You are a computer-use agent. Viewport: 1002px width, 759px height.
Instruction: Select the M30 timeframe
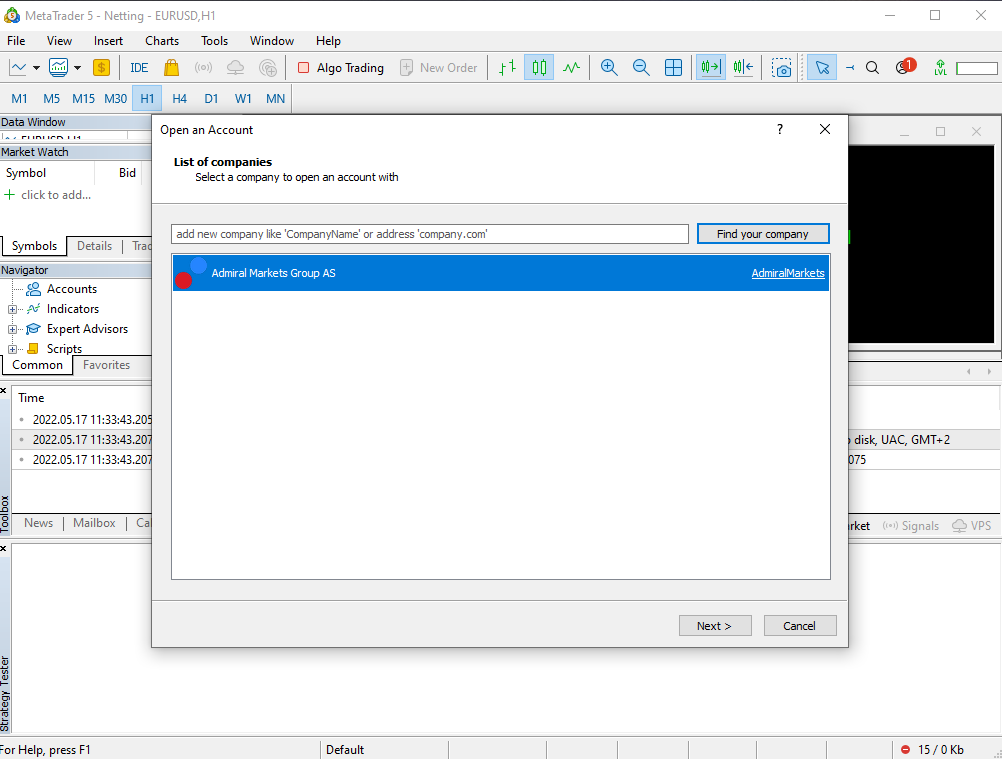(x=116, y=98)
